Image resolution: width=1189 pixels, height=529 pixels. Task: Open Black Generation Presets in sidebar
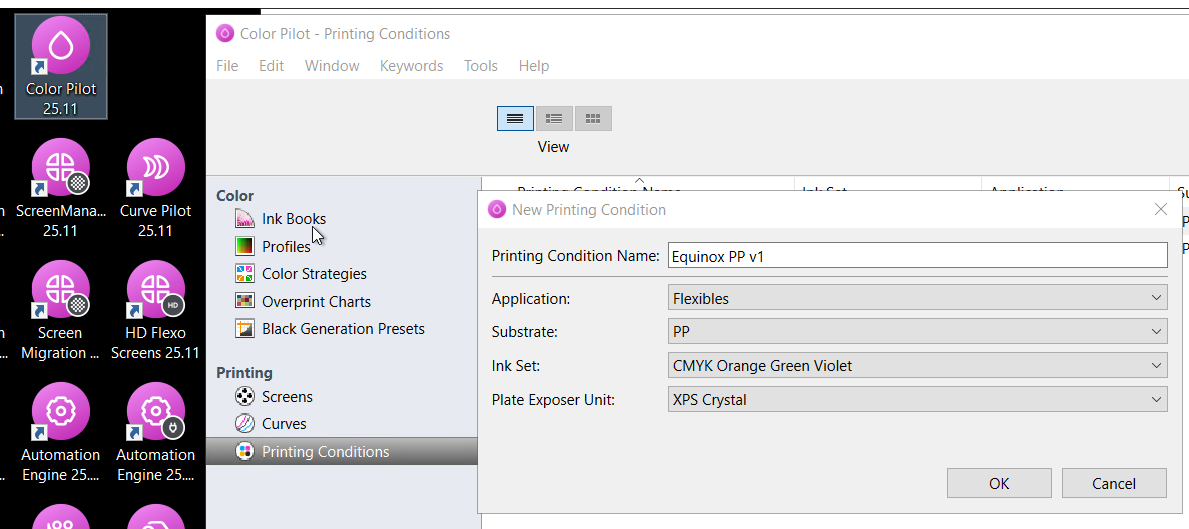click(343, 329)
